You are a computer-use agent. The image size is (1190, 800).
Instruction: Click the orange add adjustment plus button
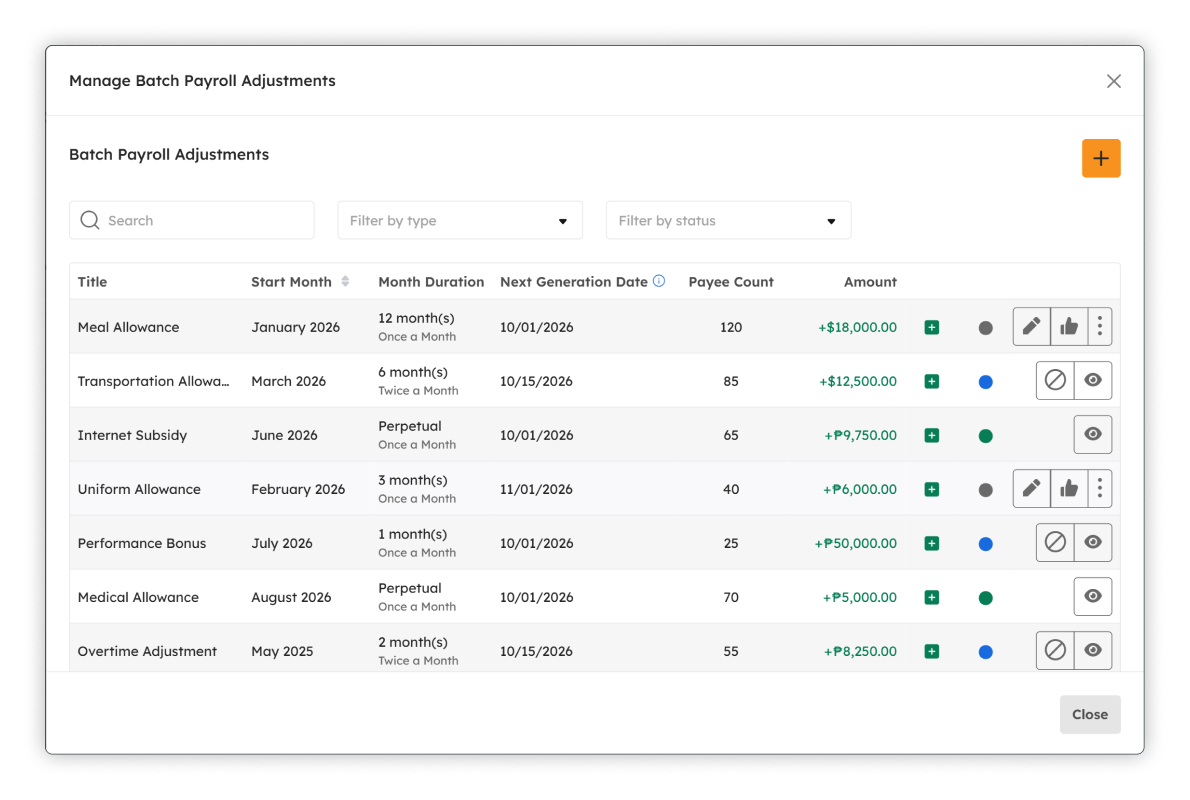click(x=1100, y=158)
